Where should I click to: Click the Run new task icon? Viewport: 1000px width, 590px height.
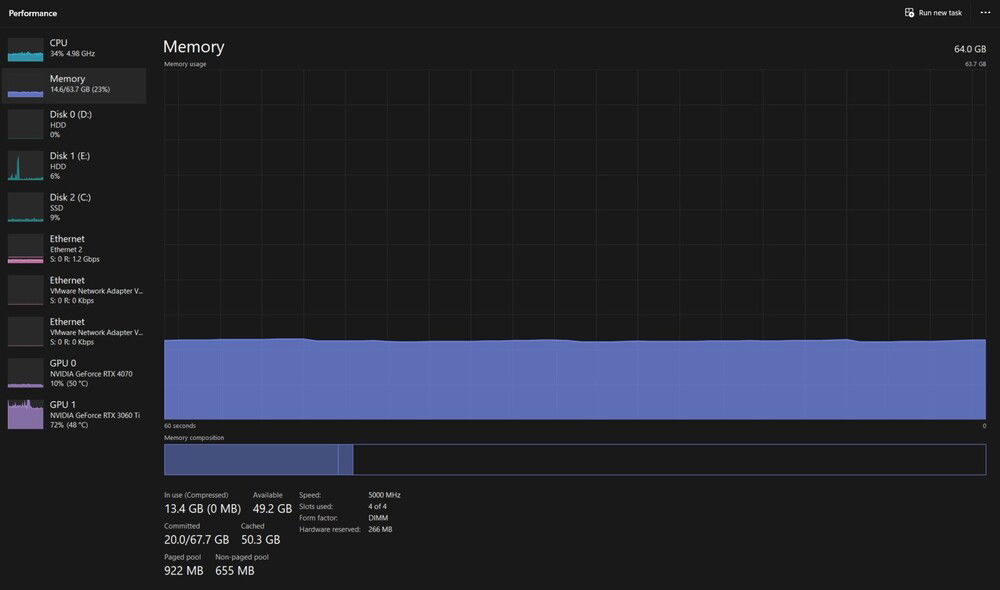pyautogui.click(x=909, y=13)
